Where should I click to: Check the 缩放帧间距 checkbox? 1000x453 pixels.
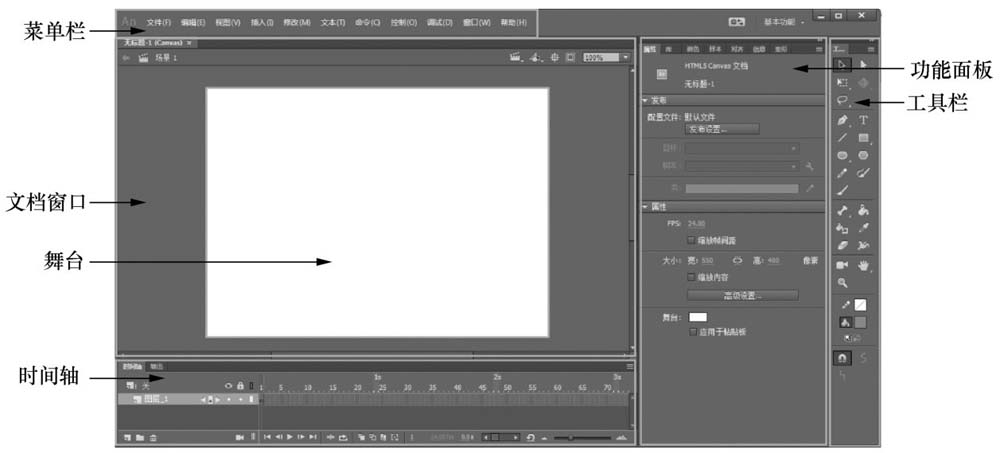(691, 241)
